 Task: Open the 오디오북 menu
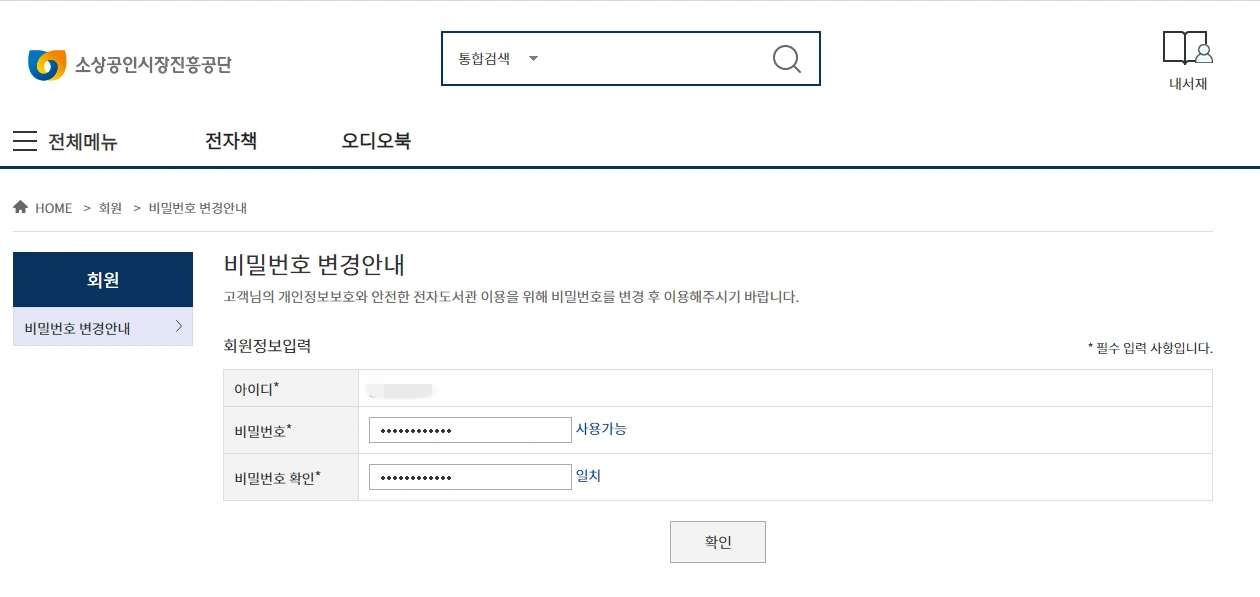click(x=375, y=140)
